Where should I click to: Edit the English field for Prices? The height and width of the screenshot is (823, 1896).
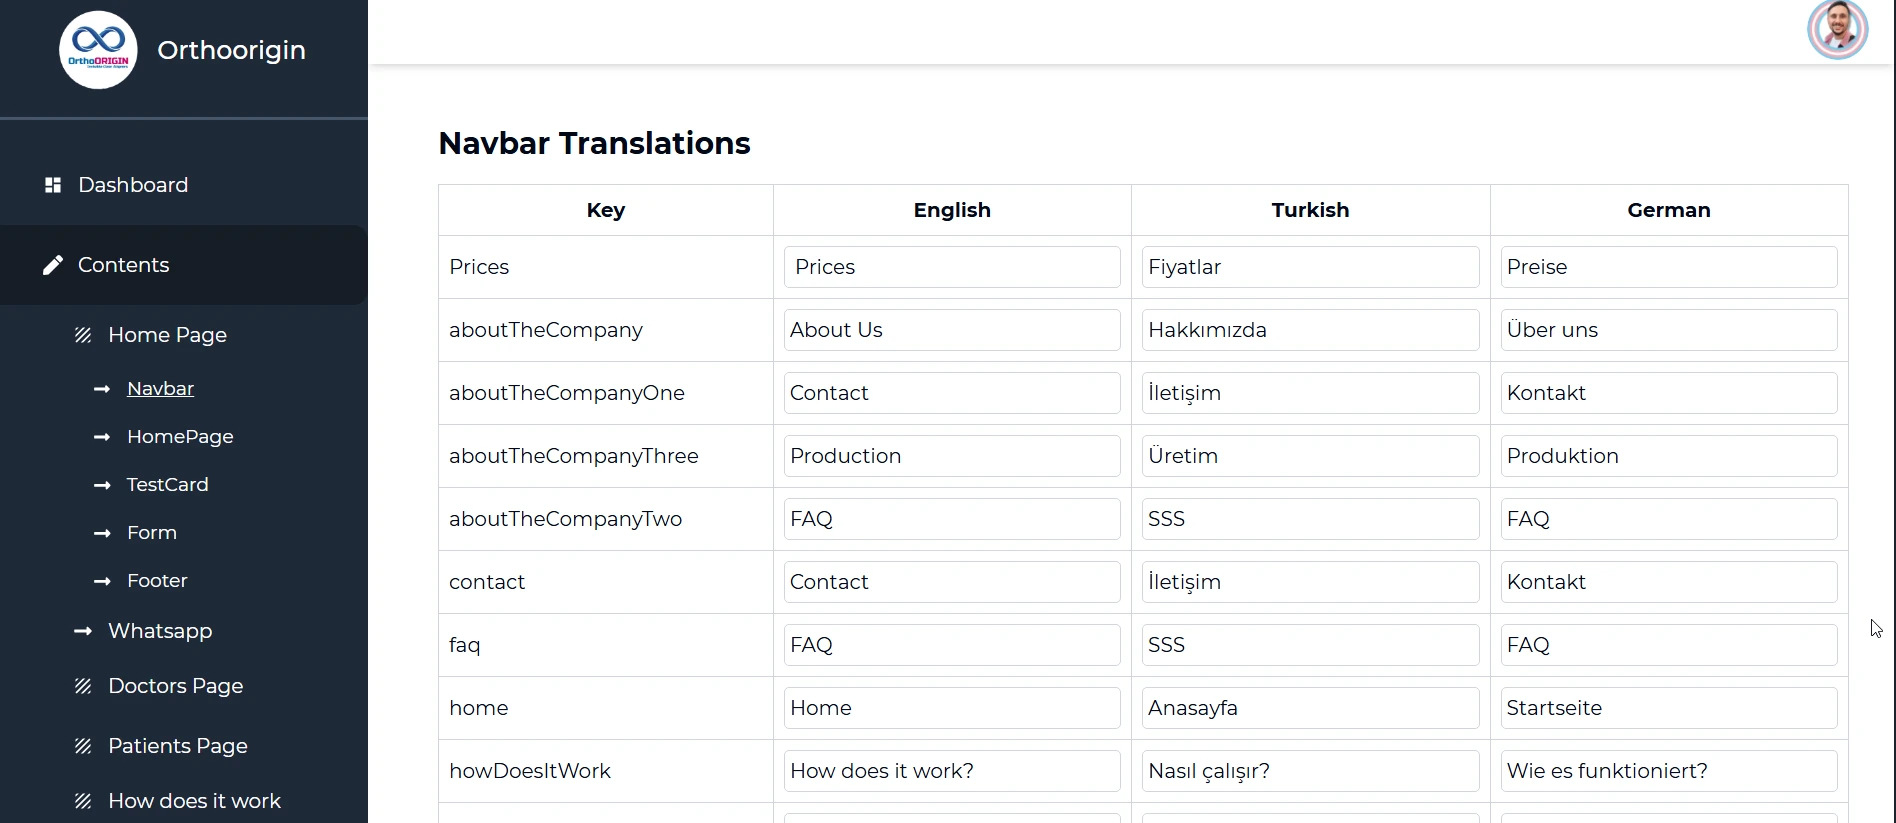(952, 267)
